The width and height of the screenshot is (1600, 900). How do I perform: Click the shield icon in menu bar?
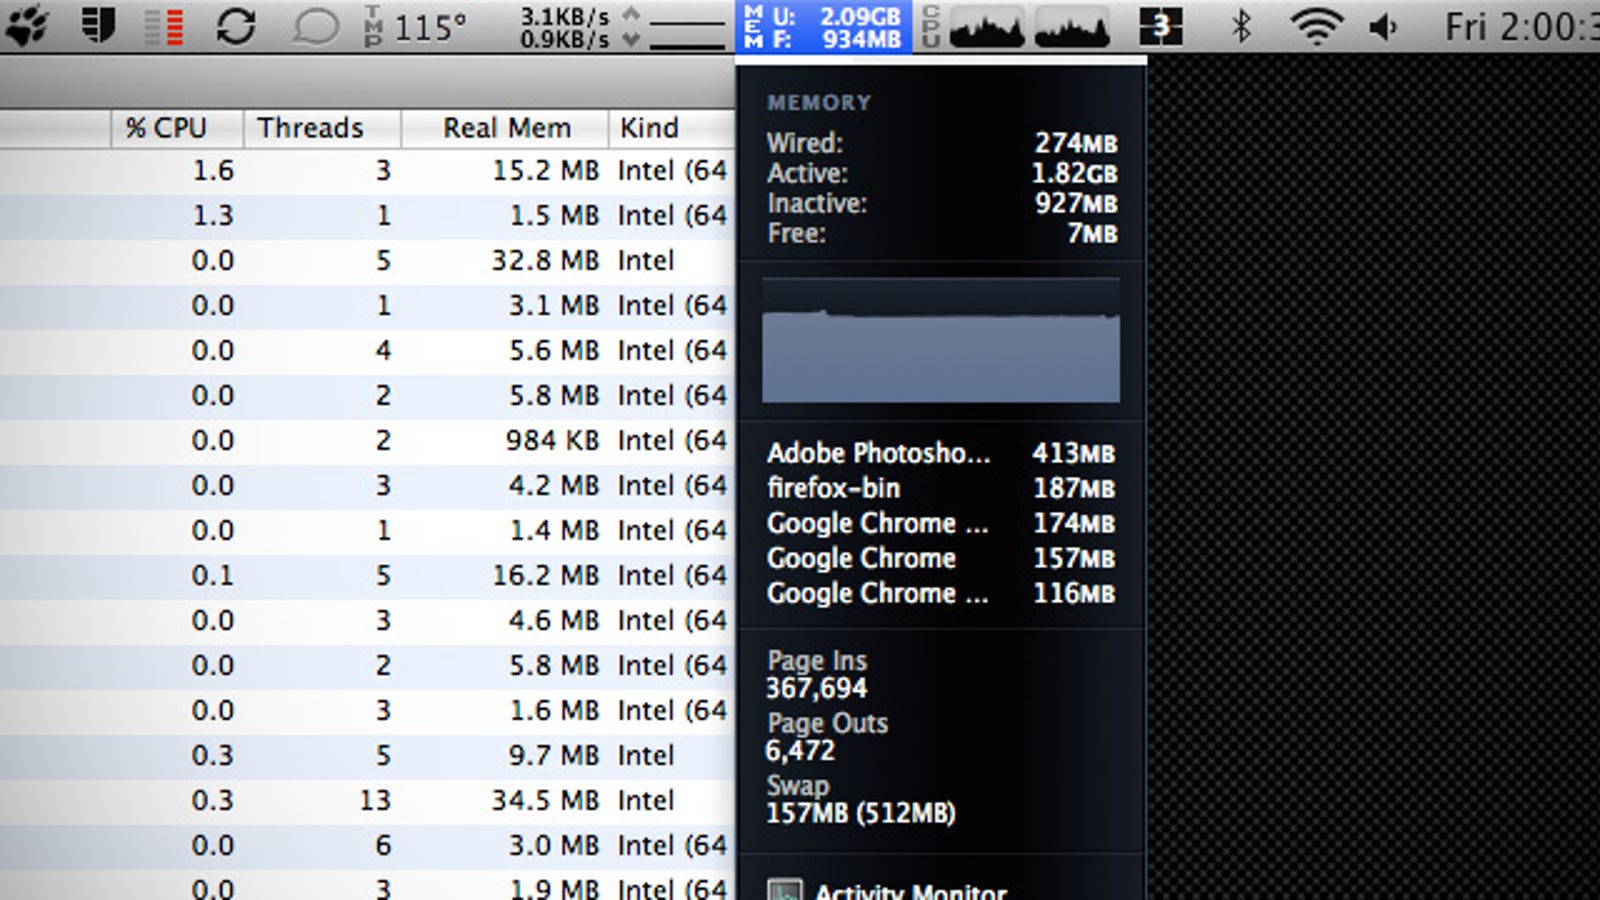98,25
